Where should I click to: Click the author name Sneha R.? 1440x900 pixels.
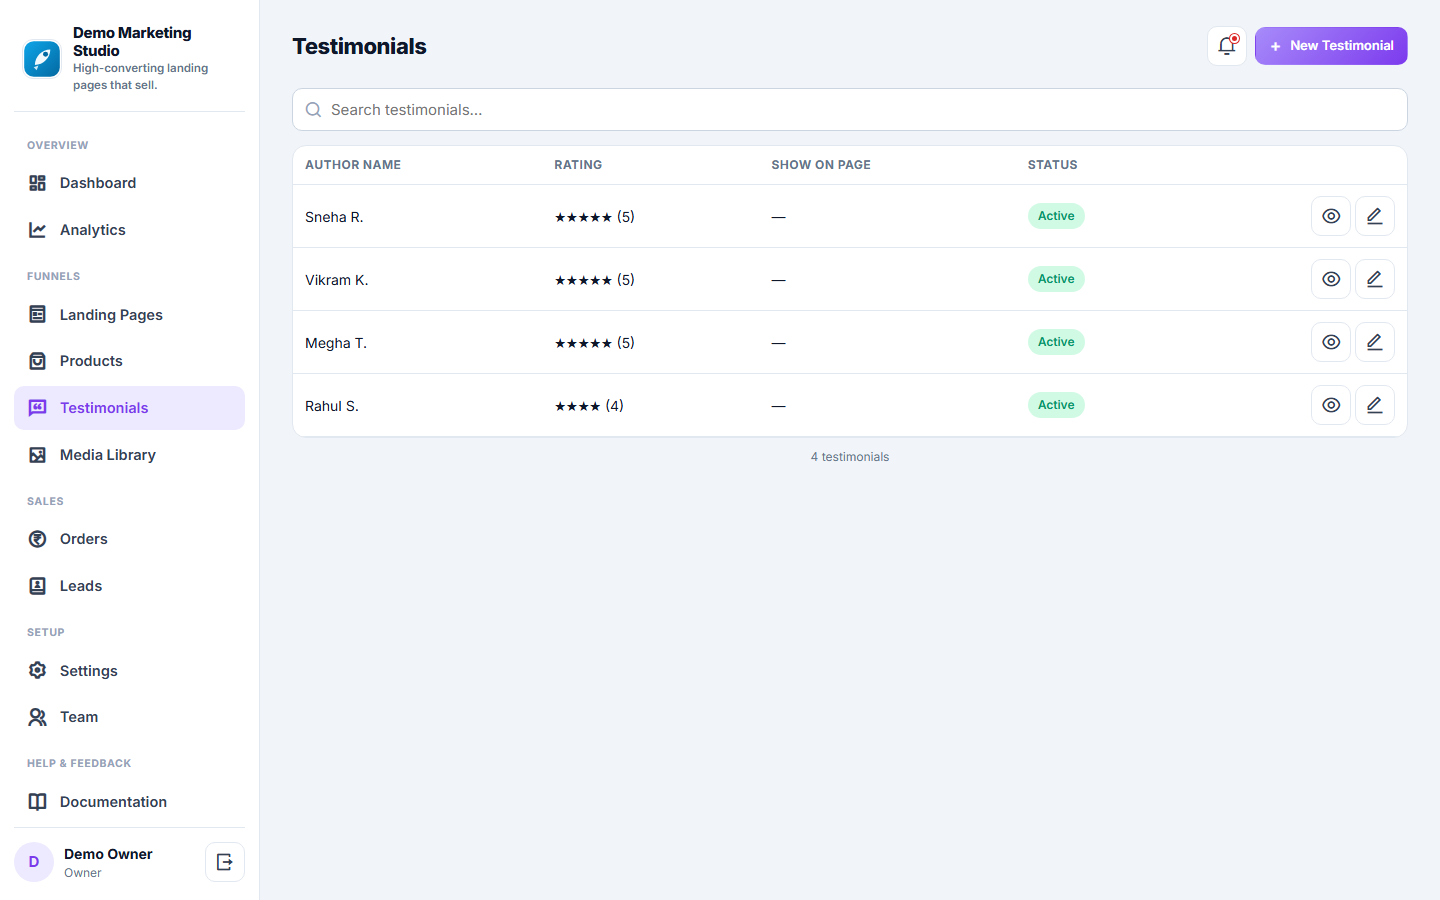pyautogui.click(x=334, y=217)
